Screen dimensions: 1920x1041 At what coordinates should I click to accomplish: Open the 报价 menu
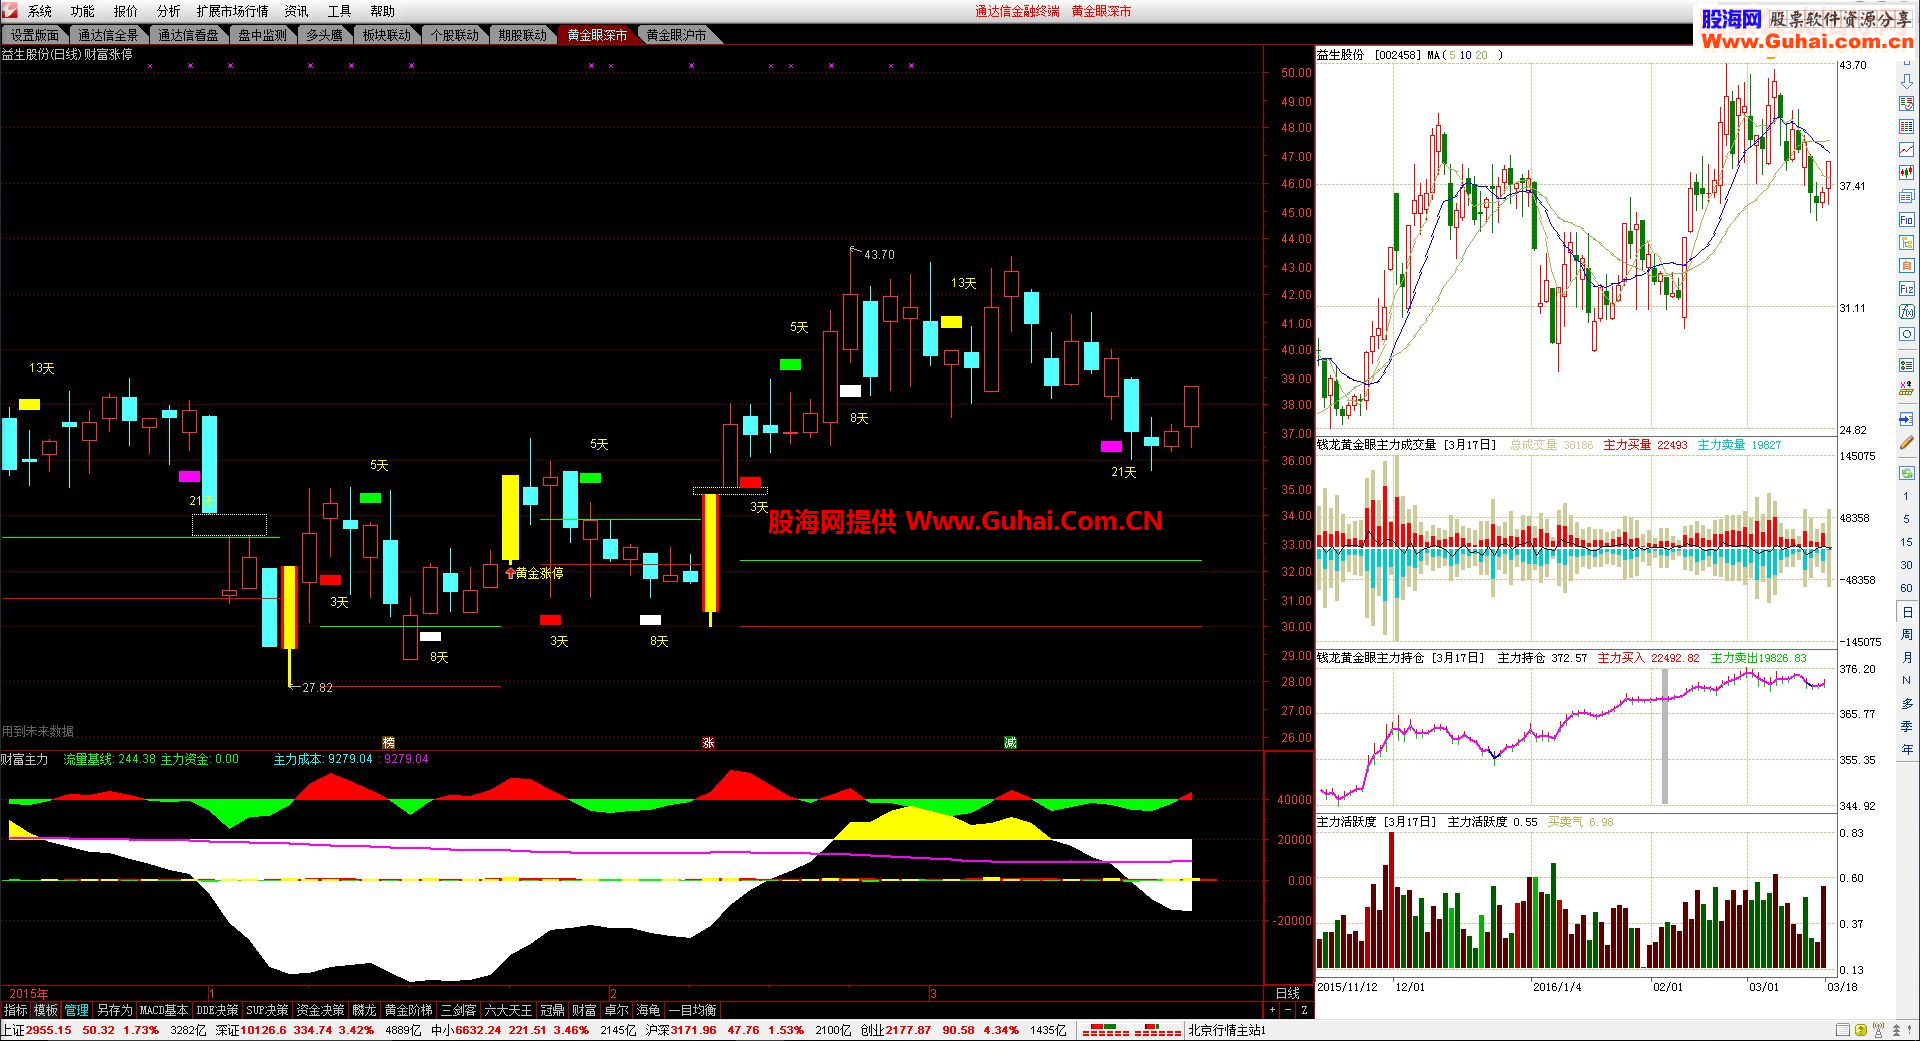(126, 11)
